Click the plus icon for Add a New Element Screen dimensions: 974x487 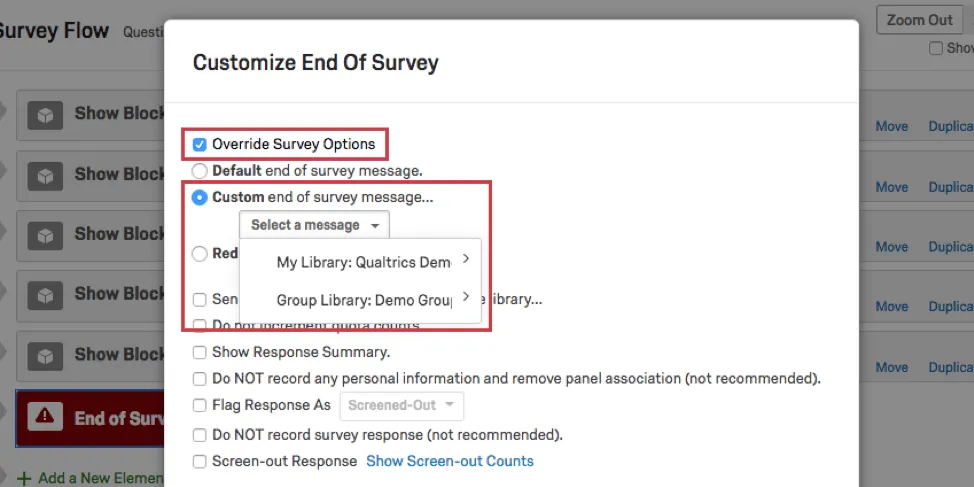click(24, 478)
